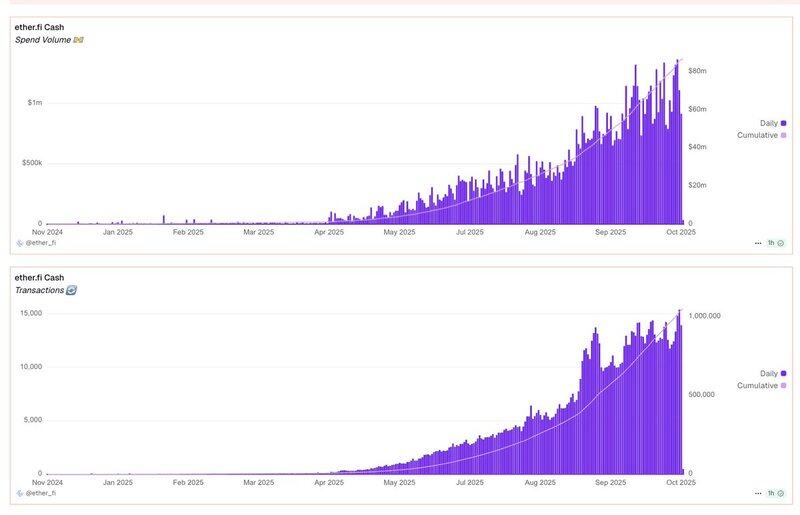Screen dimensions: 800x515
Task: Open the @ether_fi author link under Transactions
Action: [x=41, y=493]
